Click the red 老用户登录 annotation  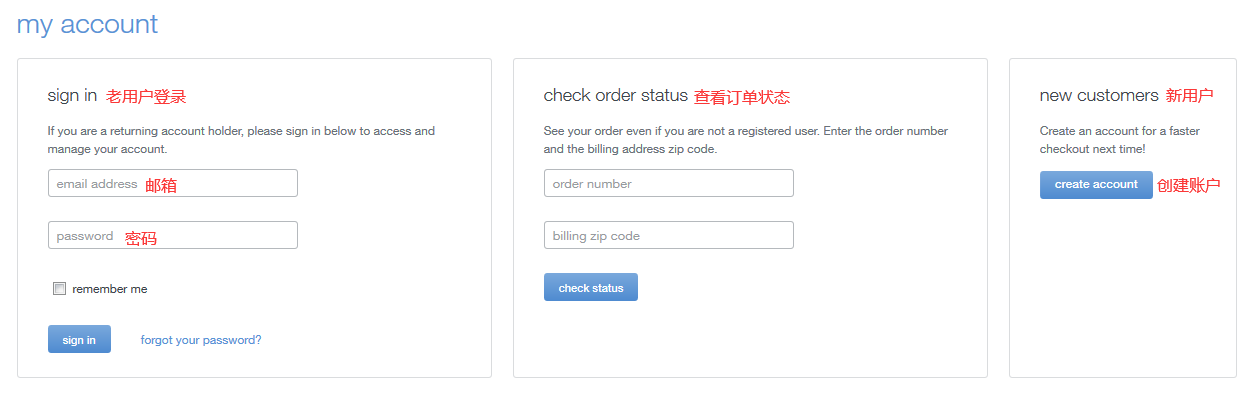(146, 97)
